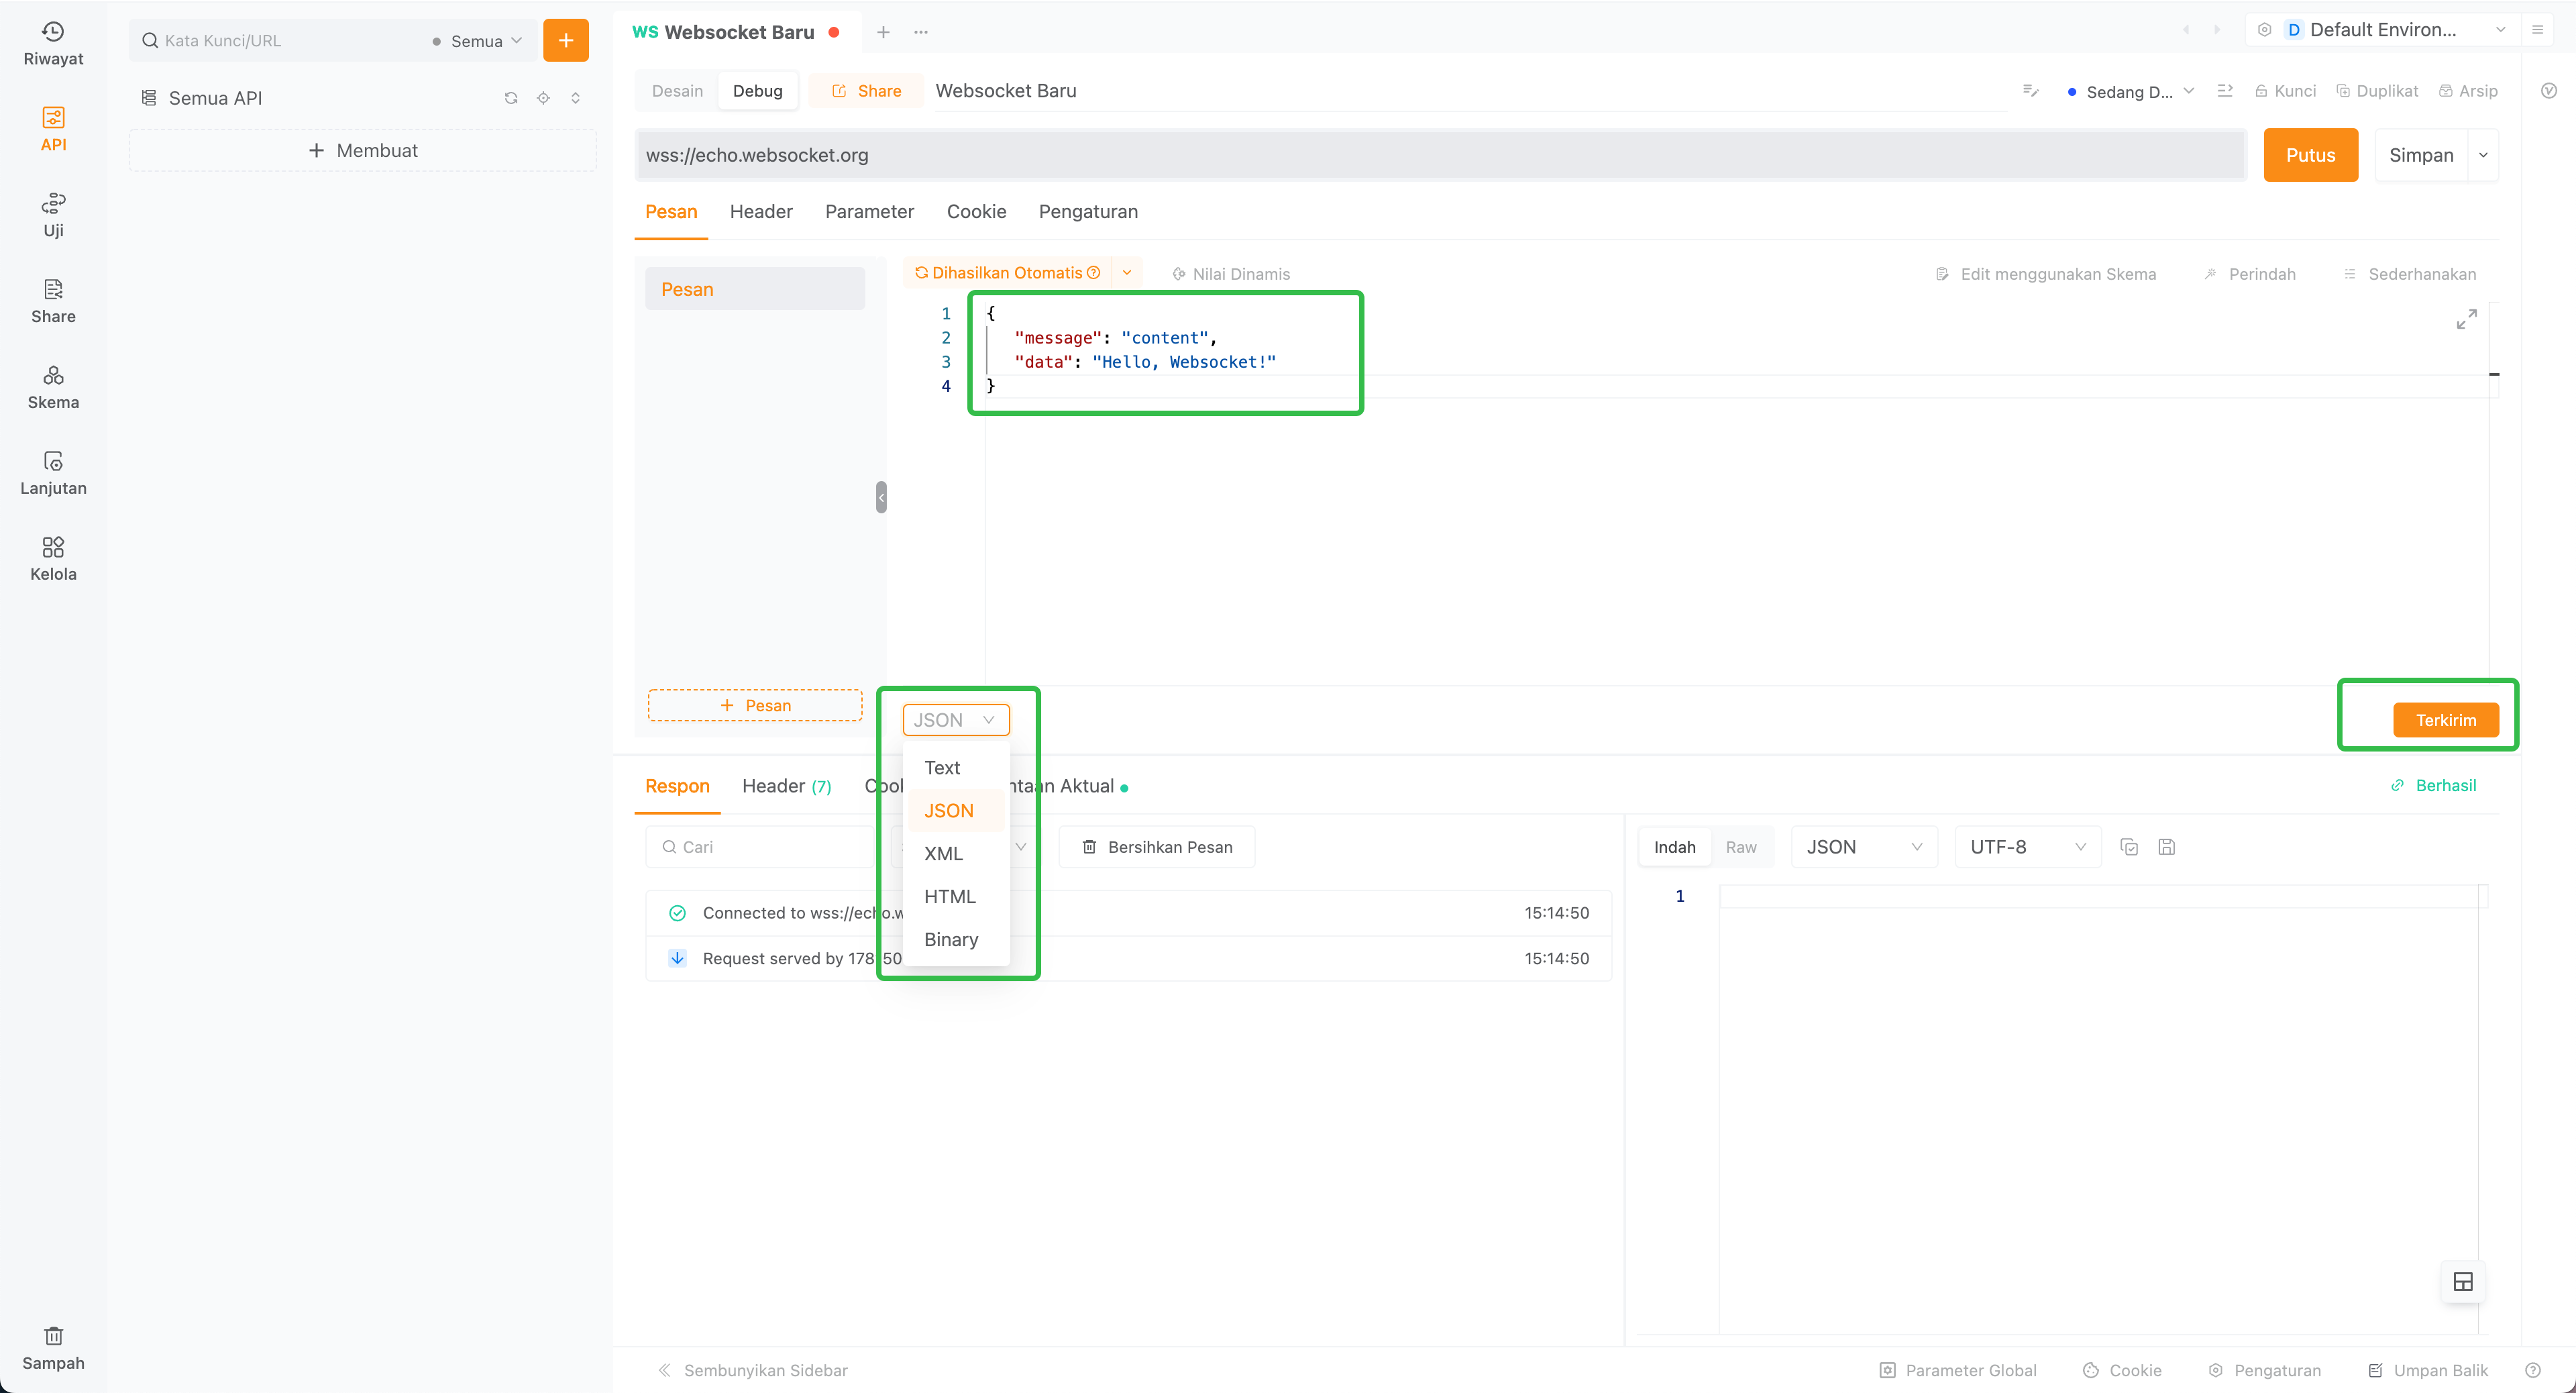Click the Membuat create button
The image size is (2576, 1393).
tap(363, 151)
